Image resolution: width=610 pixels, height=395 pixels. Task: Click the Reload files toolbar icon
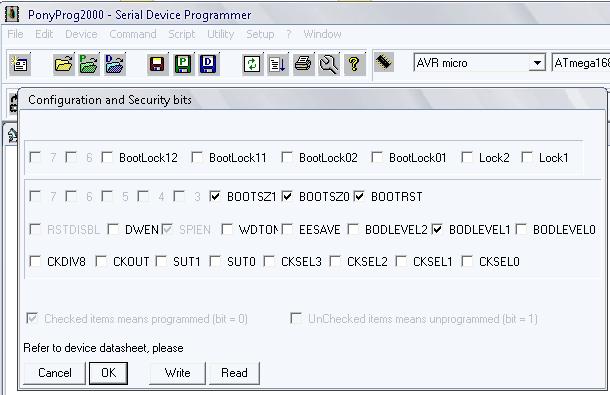click(252, 64)
